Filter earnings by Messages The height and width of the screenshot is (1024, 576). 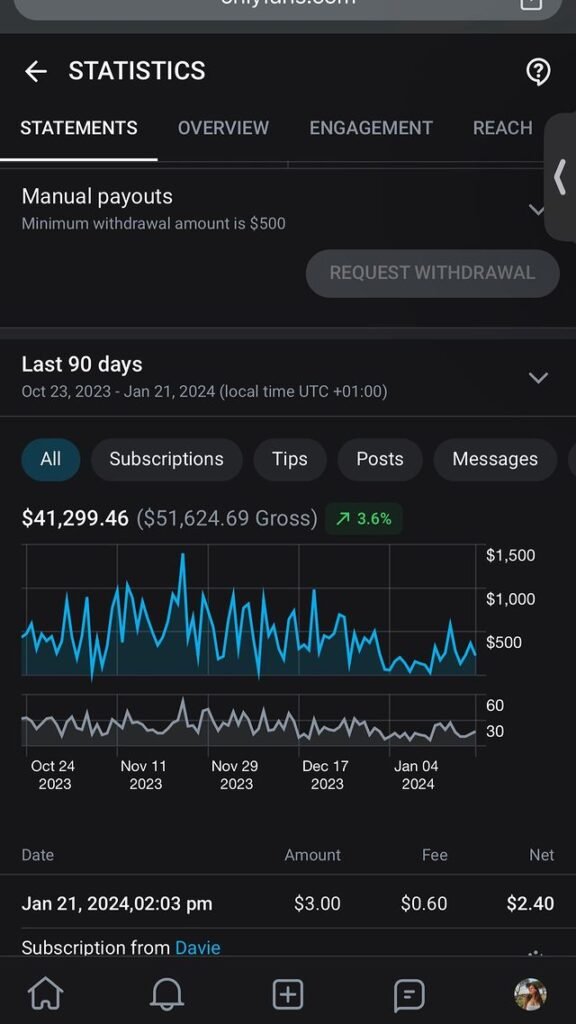point(495,459)
